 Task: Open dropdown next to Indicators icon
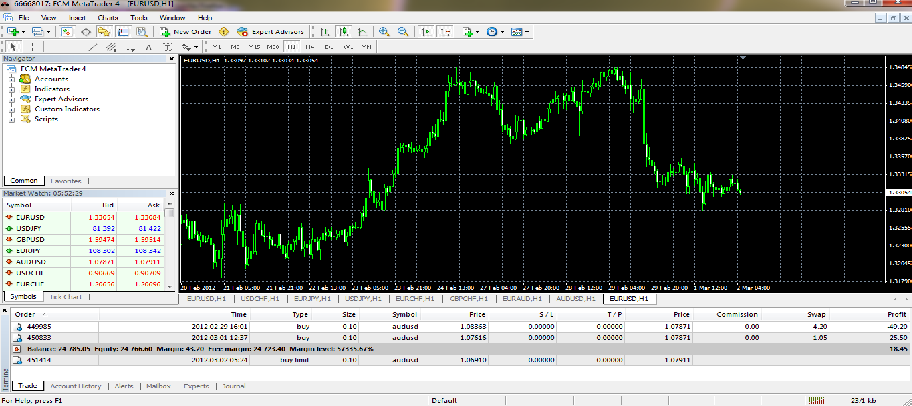click(478, 31)
